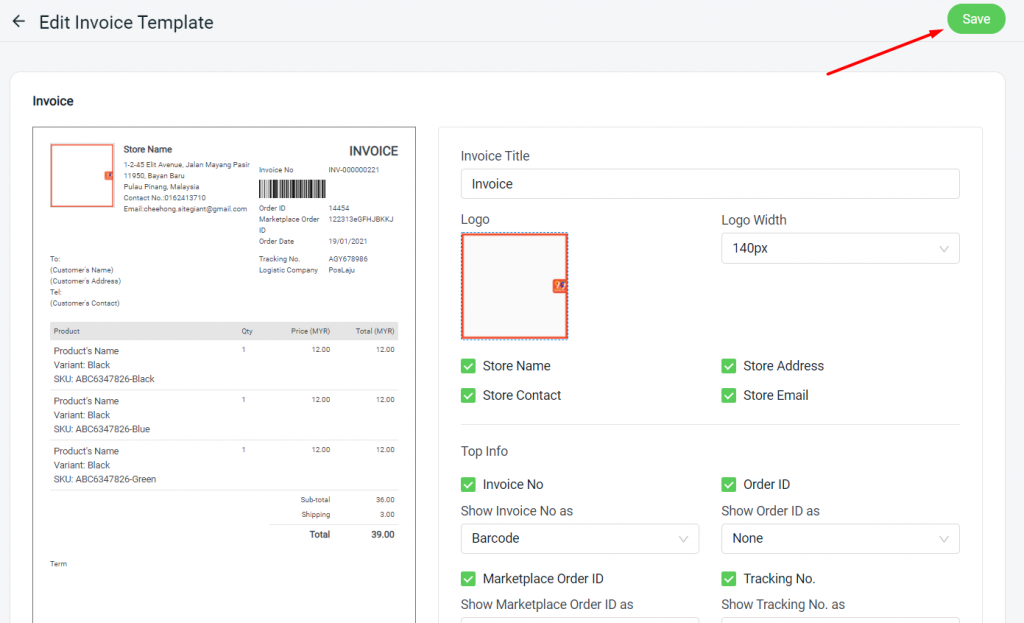Click the logo placeholder in invoice preview
The height and width of the screenshot is (623, 1024).
[x=81, y=175]
